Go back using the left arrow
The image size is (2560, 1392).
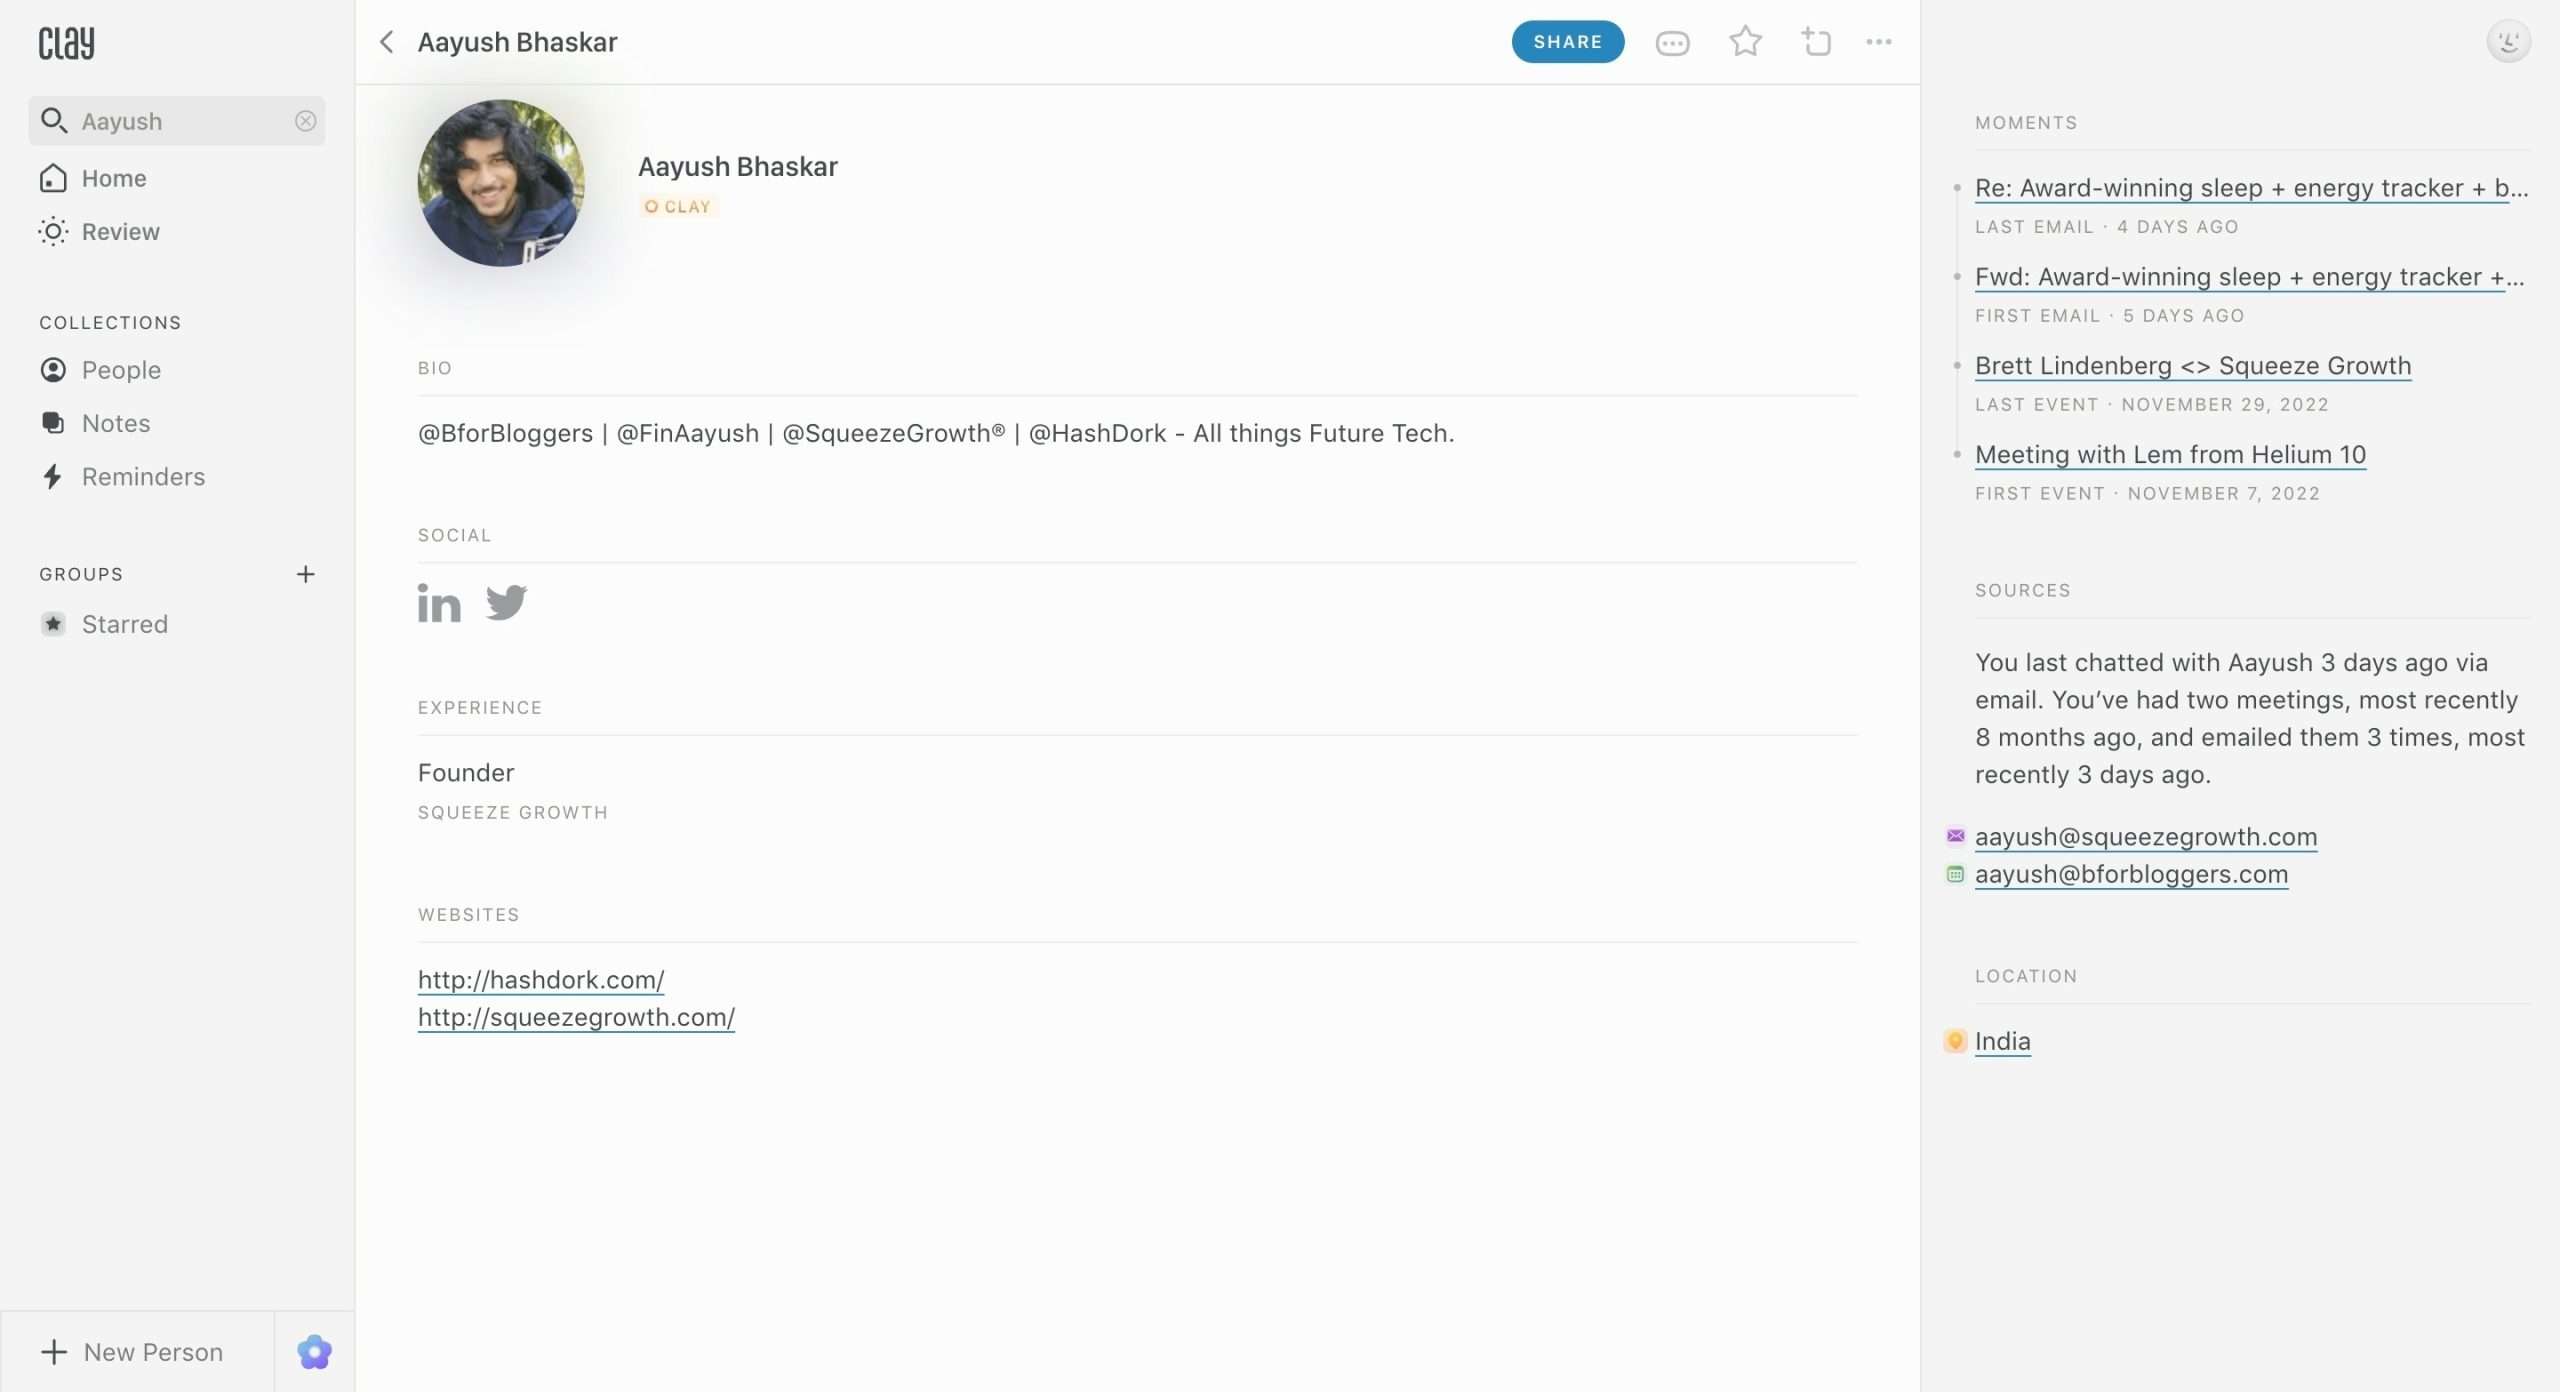(387, 42)
